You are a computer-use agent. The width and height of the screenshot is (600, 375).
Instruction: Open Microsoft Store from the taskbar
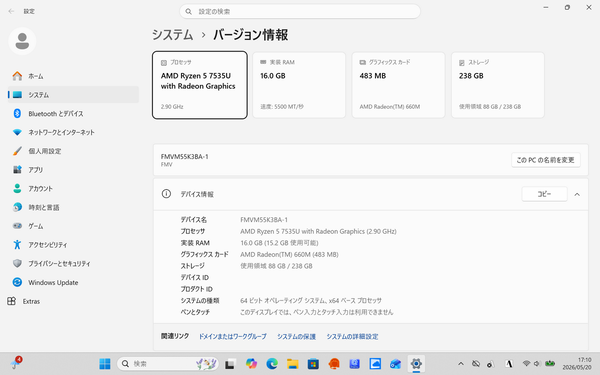pyautogui.click(x=313, y=364)
